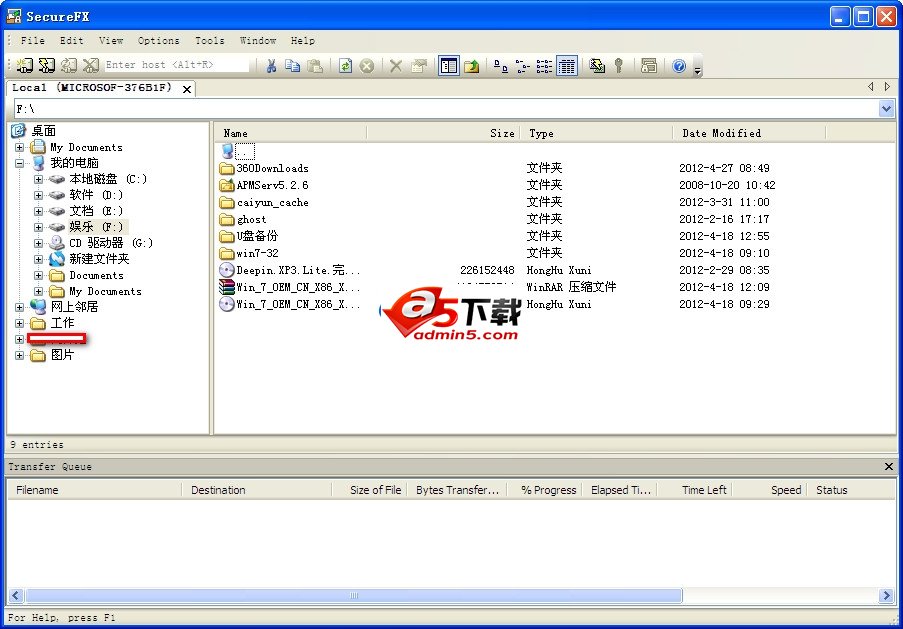Click the key-shaped security toolbar icon
This screenshot has height=629, width=903.
pyautogui.click(x=619, y=65)
